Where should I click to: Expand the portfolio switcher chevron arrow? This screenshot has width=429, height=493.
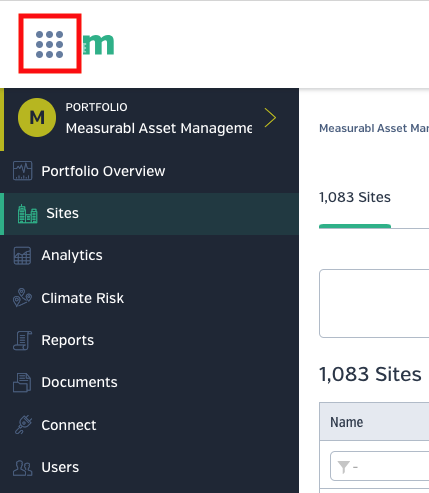270,117
